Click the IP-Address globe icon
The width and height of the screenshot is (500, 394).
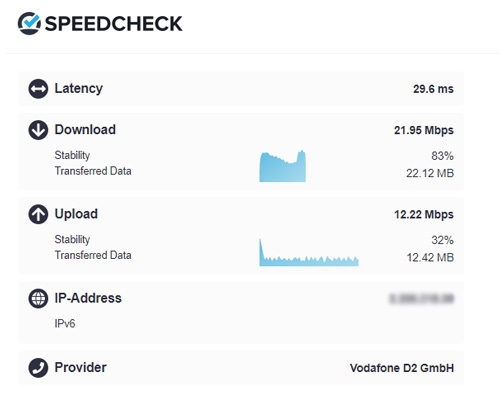[38, 298]
